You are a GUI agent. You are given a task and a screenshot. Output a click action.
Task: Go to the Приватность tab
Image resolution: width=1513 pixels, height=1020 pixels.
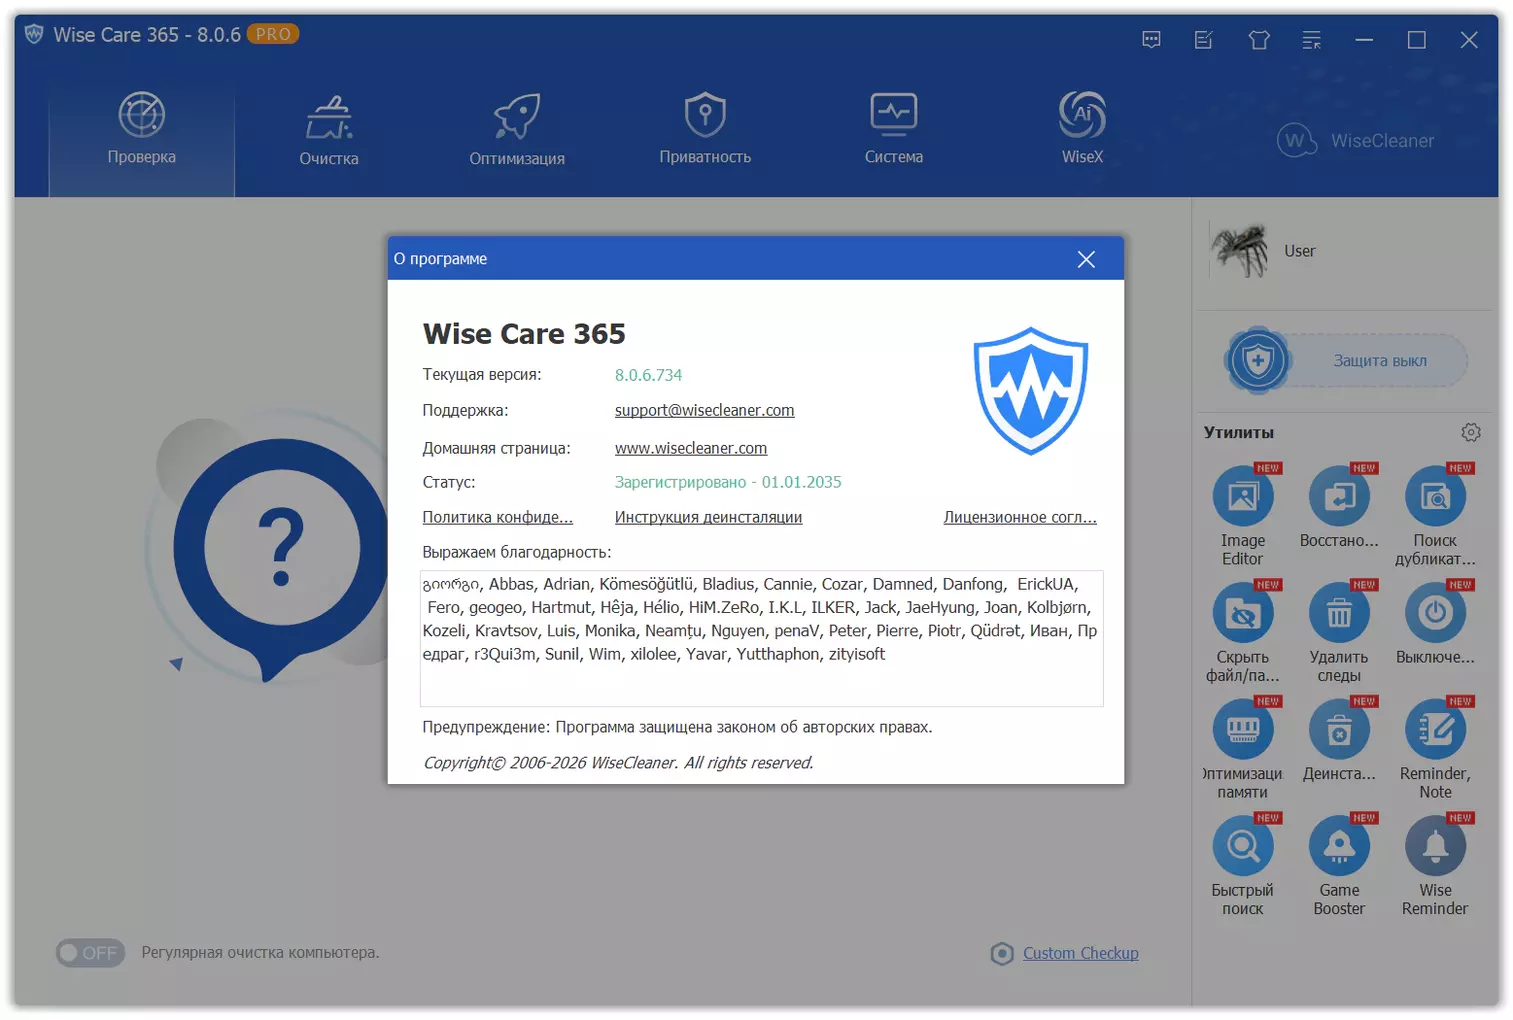click(x=705, y=129)
